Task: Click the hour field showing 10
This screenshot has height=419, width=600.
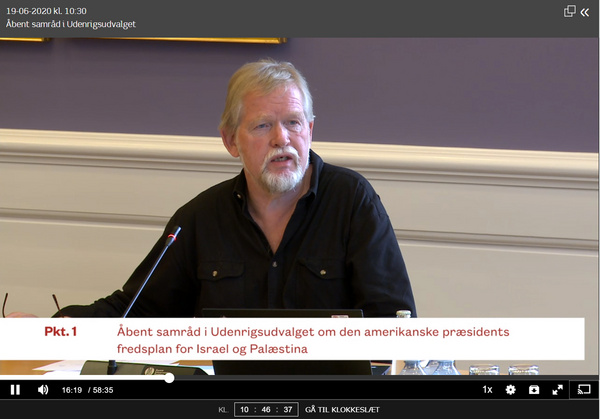Action: (x=244, y=409)
